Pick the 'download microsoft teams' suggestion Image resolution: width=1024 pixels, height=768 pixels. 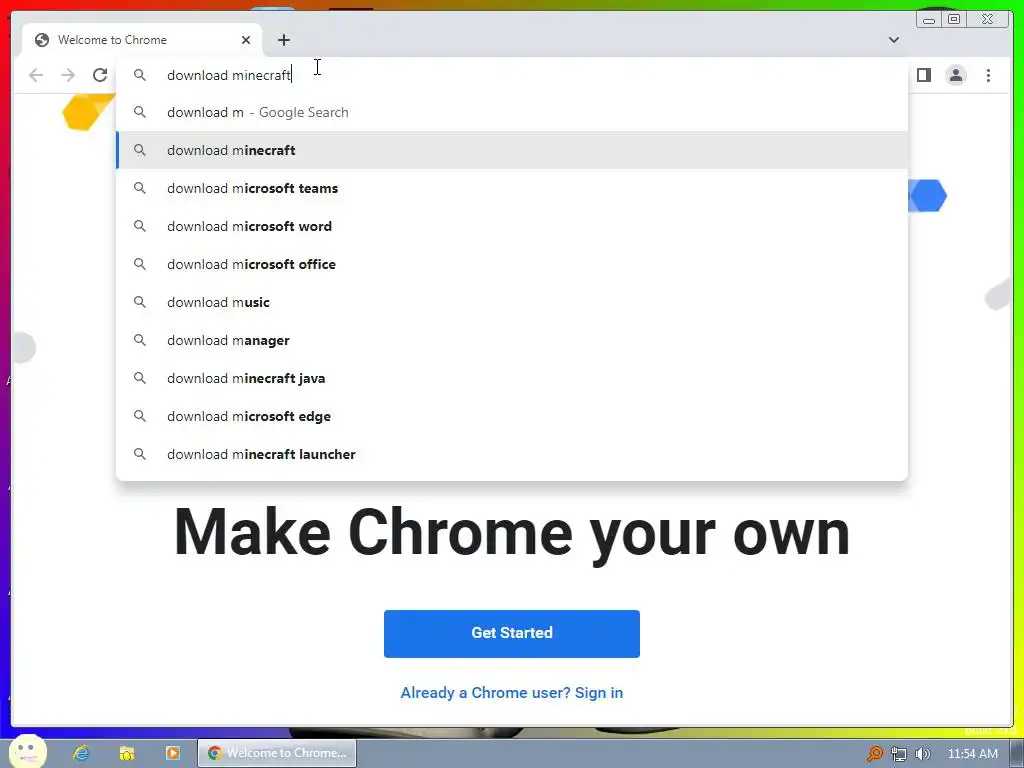tap(512, 188)
